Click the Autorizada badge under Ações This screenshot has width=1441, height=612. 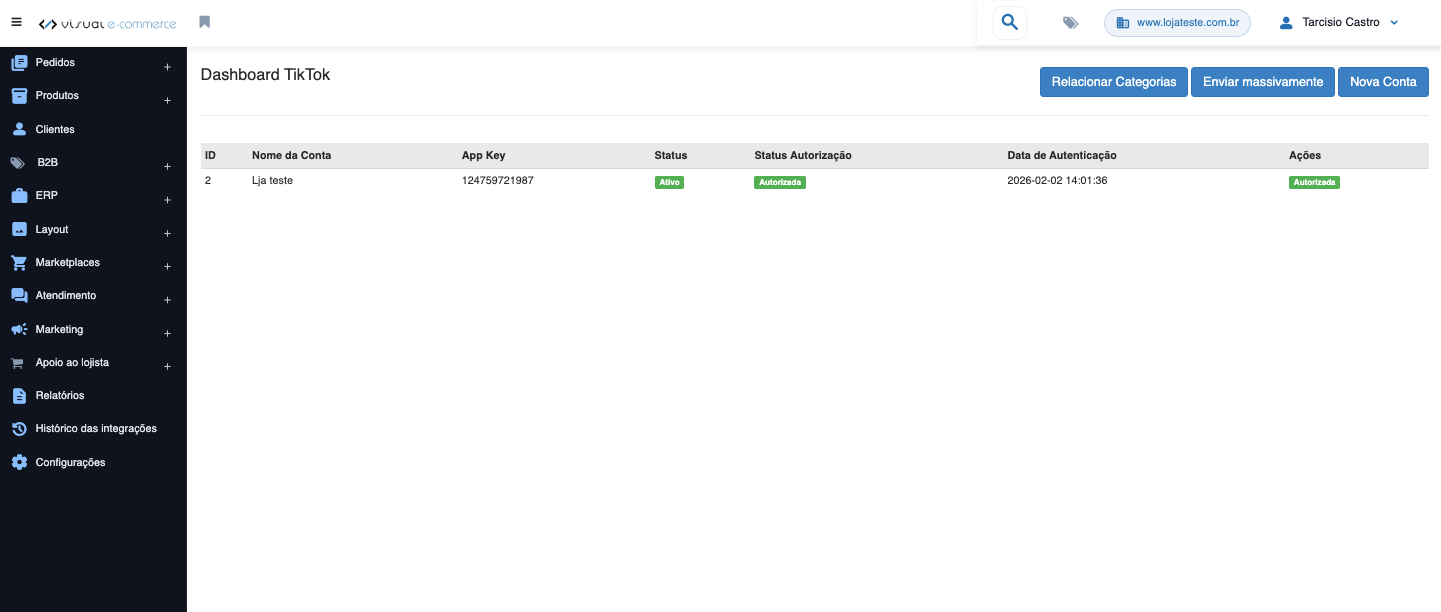point(1314,183)
